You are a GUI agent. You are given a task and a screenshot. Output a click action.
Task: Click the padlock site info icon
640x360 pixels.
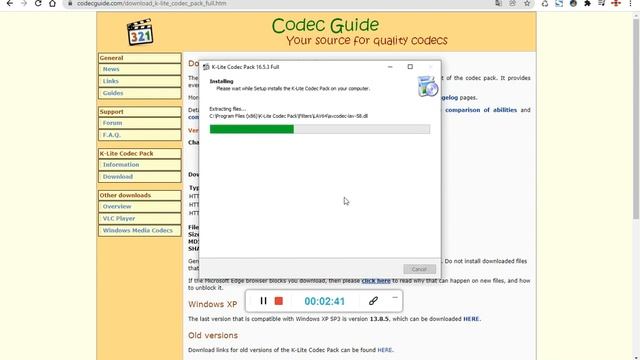click(x=70, y=3)
